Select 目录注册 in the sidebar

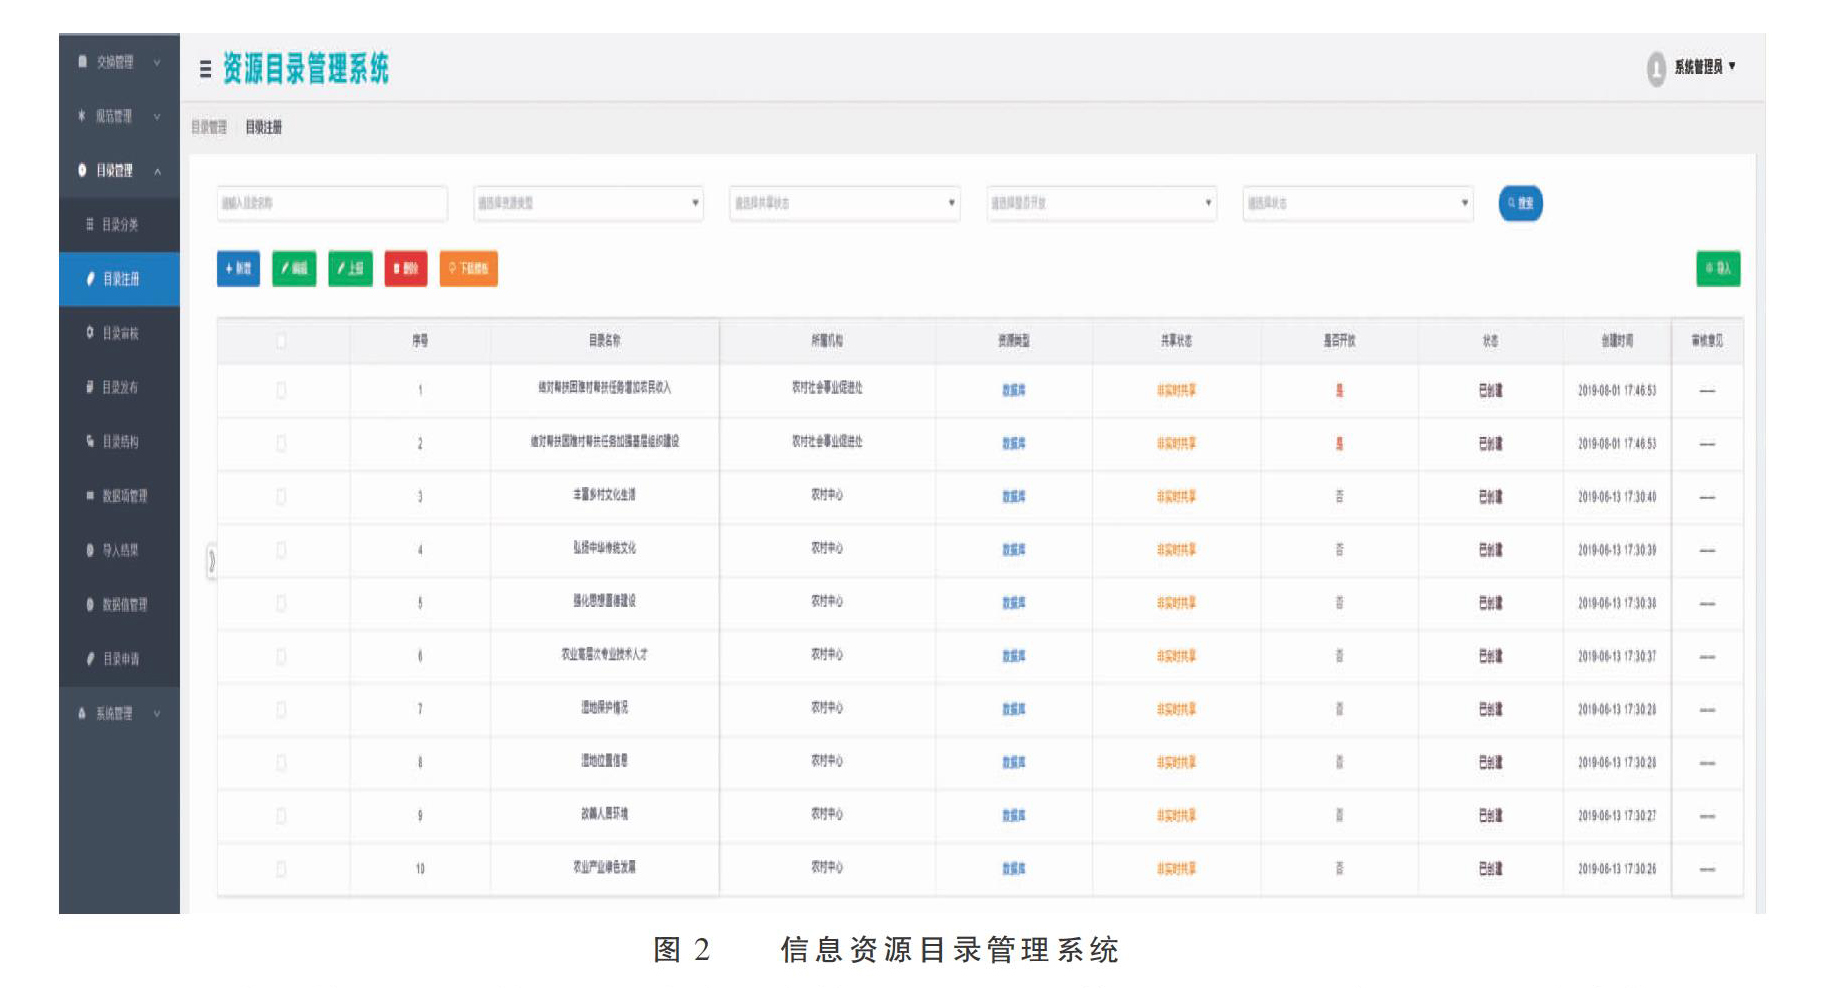point(120,279)
